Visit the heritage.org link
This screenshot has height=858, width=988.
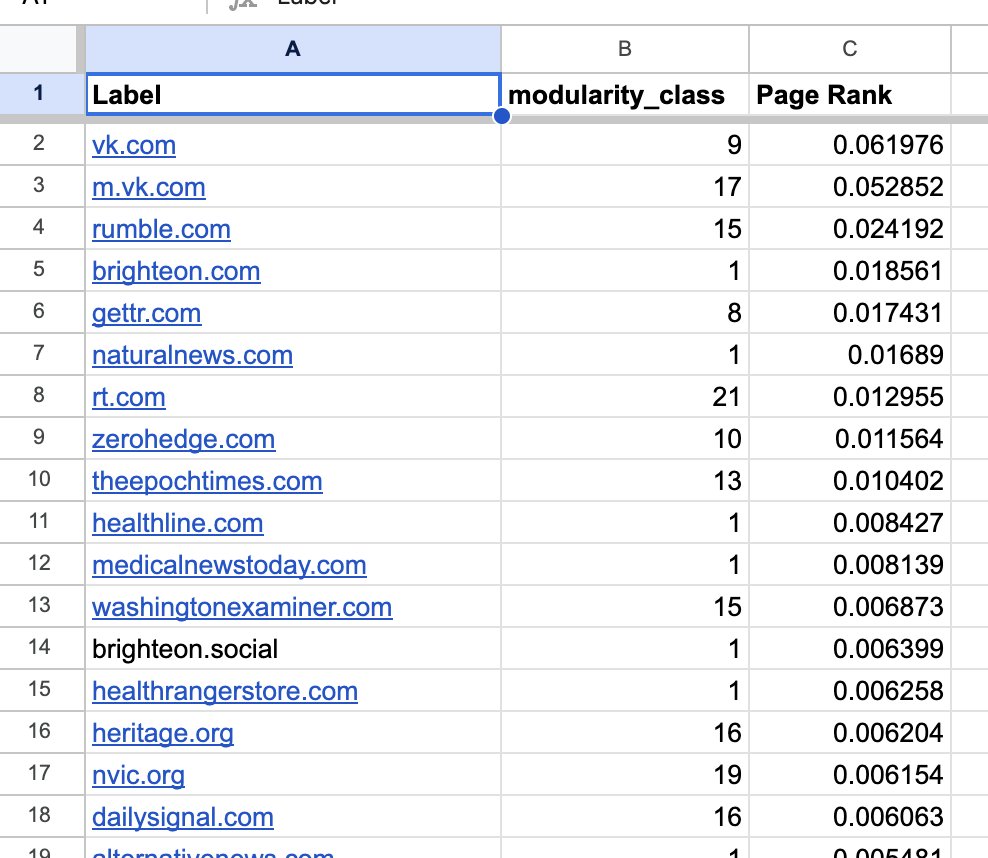coord(163,733)
